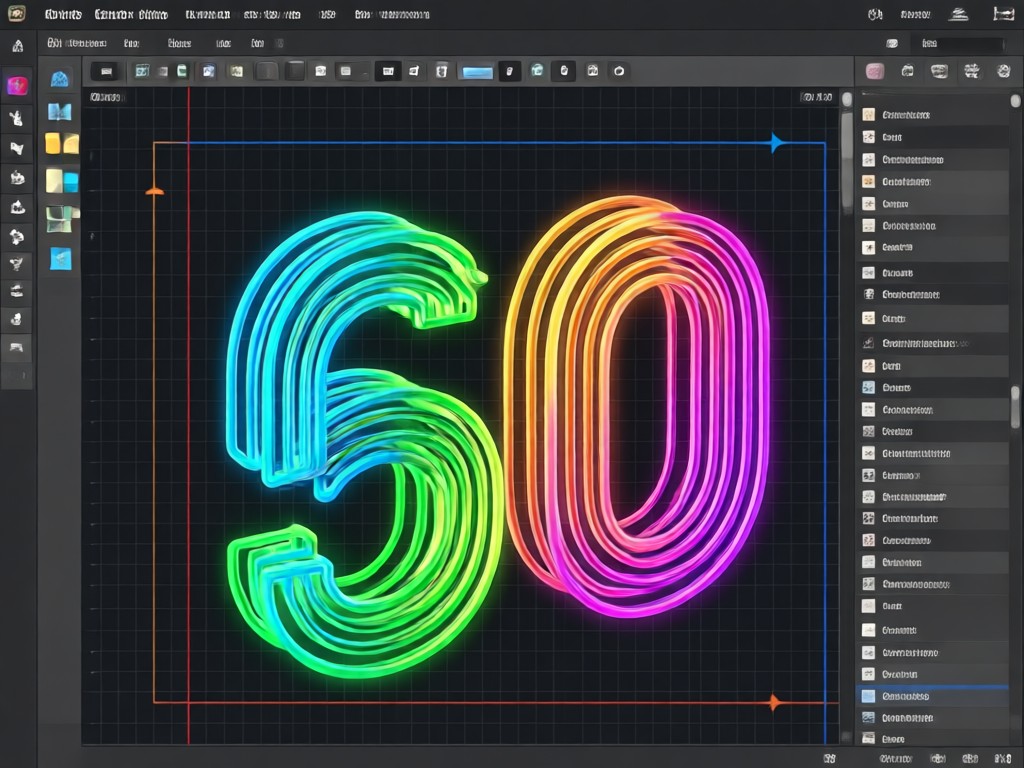Image resolution: width=1024 pixels, height=768 pixels.
Task: Select the light blue bar in top toolbar
Action: click(x=477, y=72)
